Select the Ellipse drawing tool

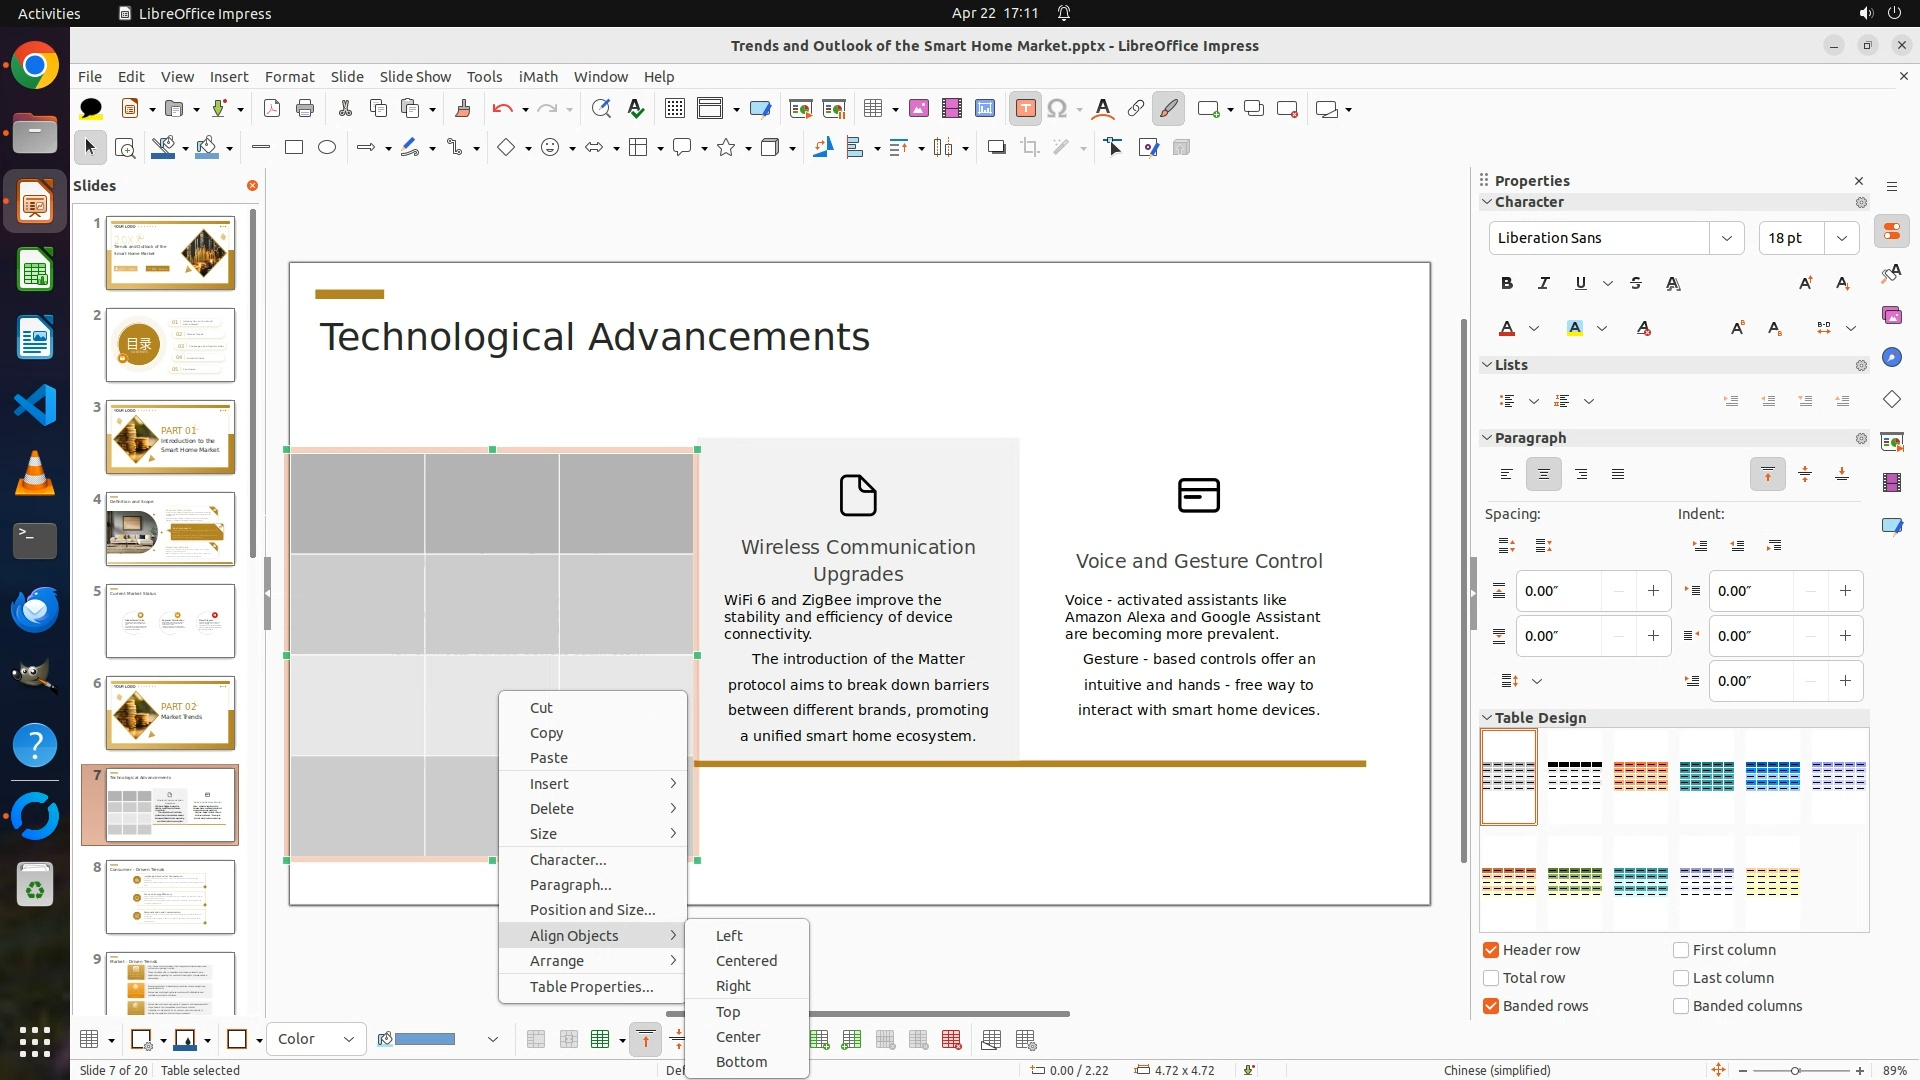(x=327, y=148)
